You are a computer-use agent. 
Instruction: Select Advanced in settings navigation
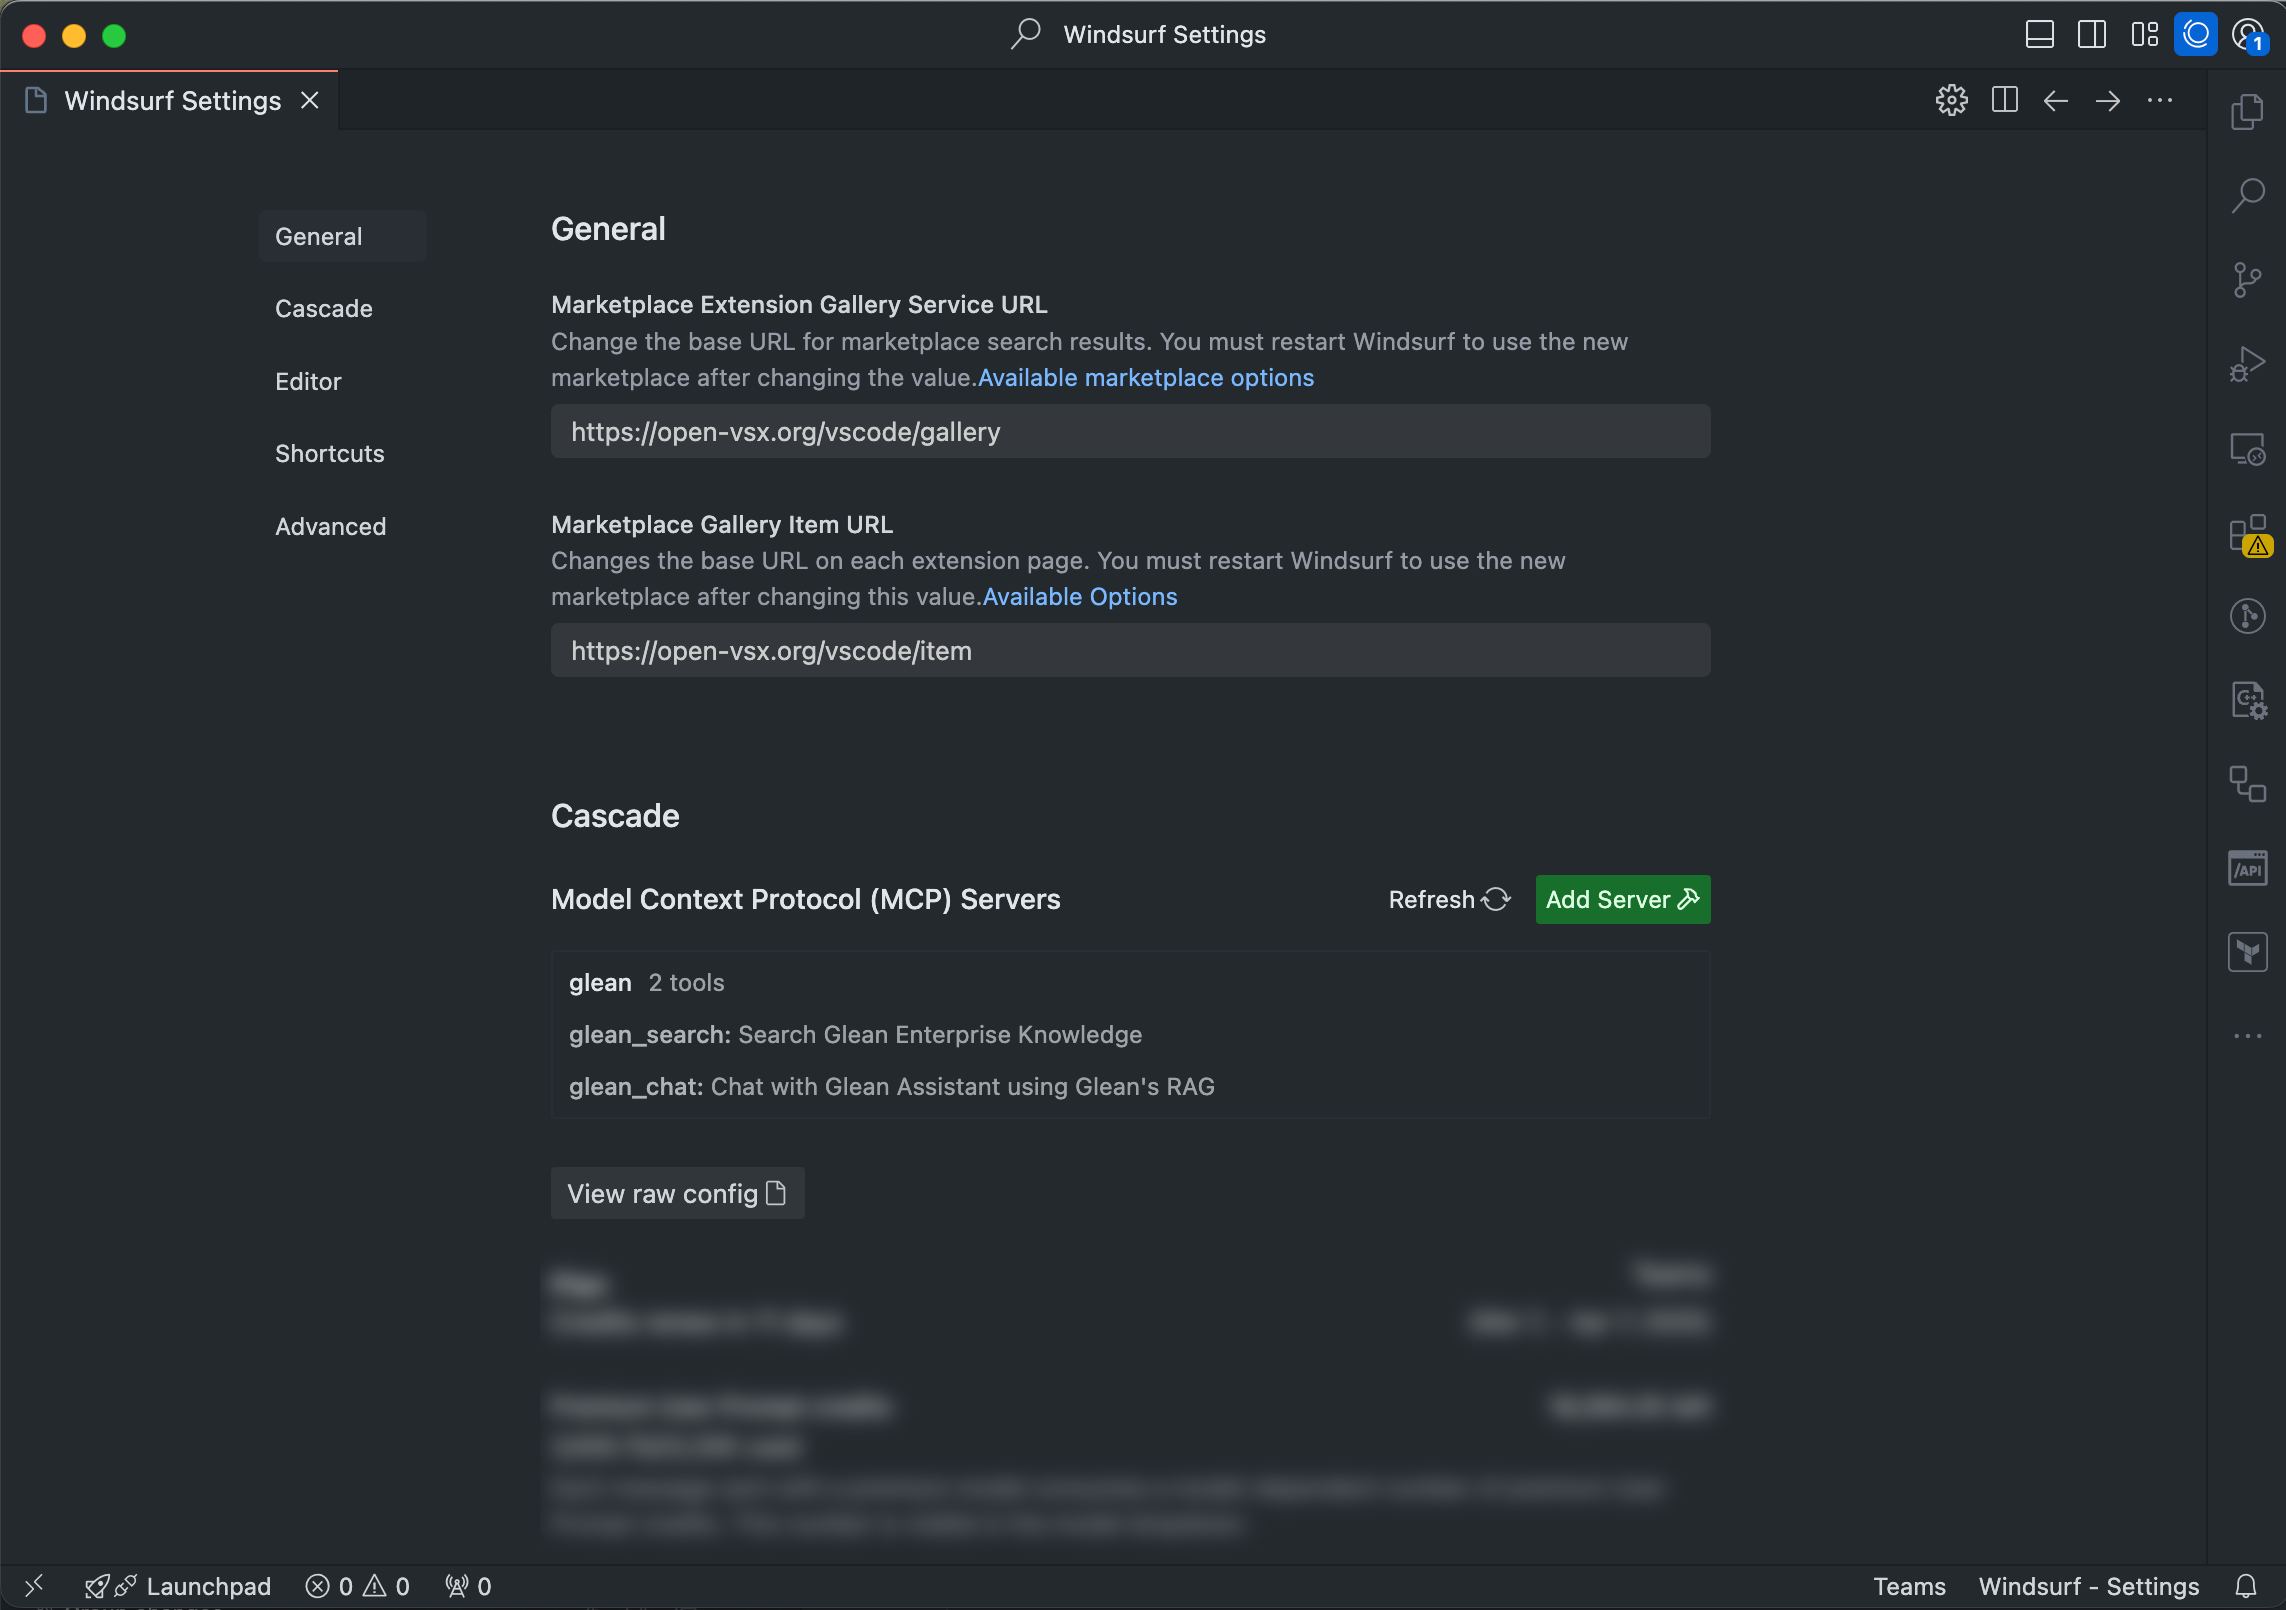(x=330, y=526)
